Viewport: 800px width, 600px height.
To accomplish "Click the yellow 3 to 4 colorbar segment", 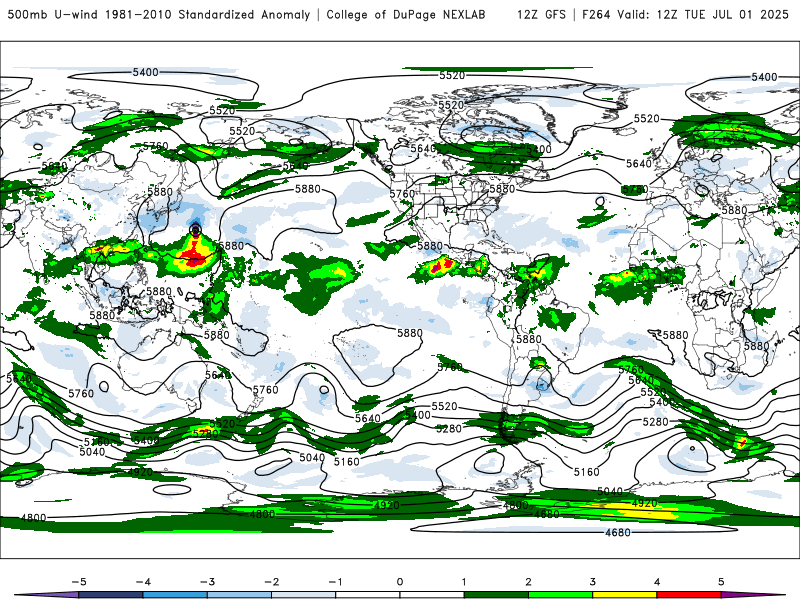I will pos(624,595).
